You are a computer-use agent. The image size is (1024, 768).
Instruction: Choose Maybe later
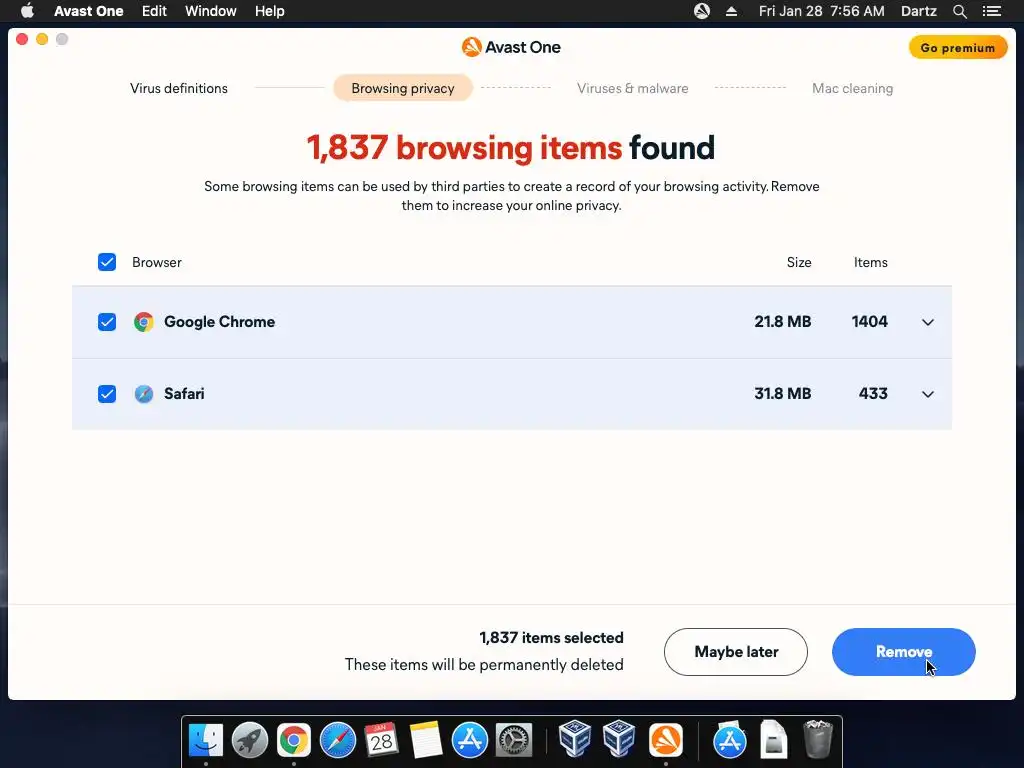pyautogui.click(x=736, y=652)
